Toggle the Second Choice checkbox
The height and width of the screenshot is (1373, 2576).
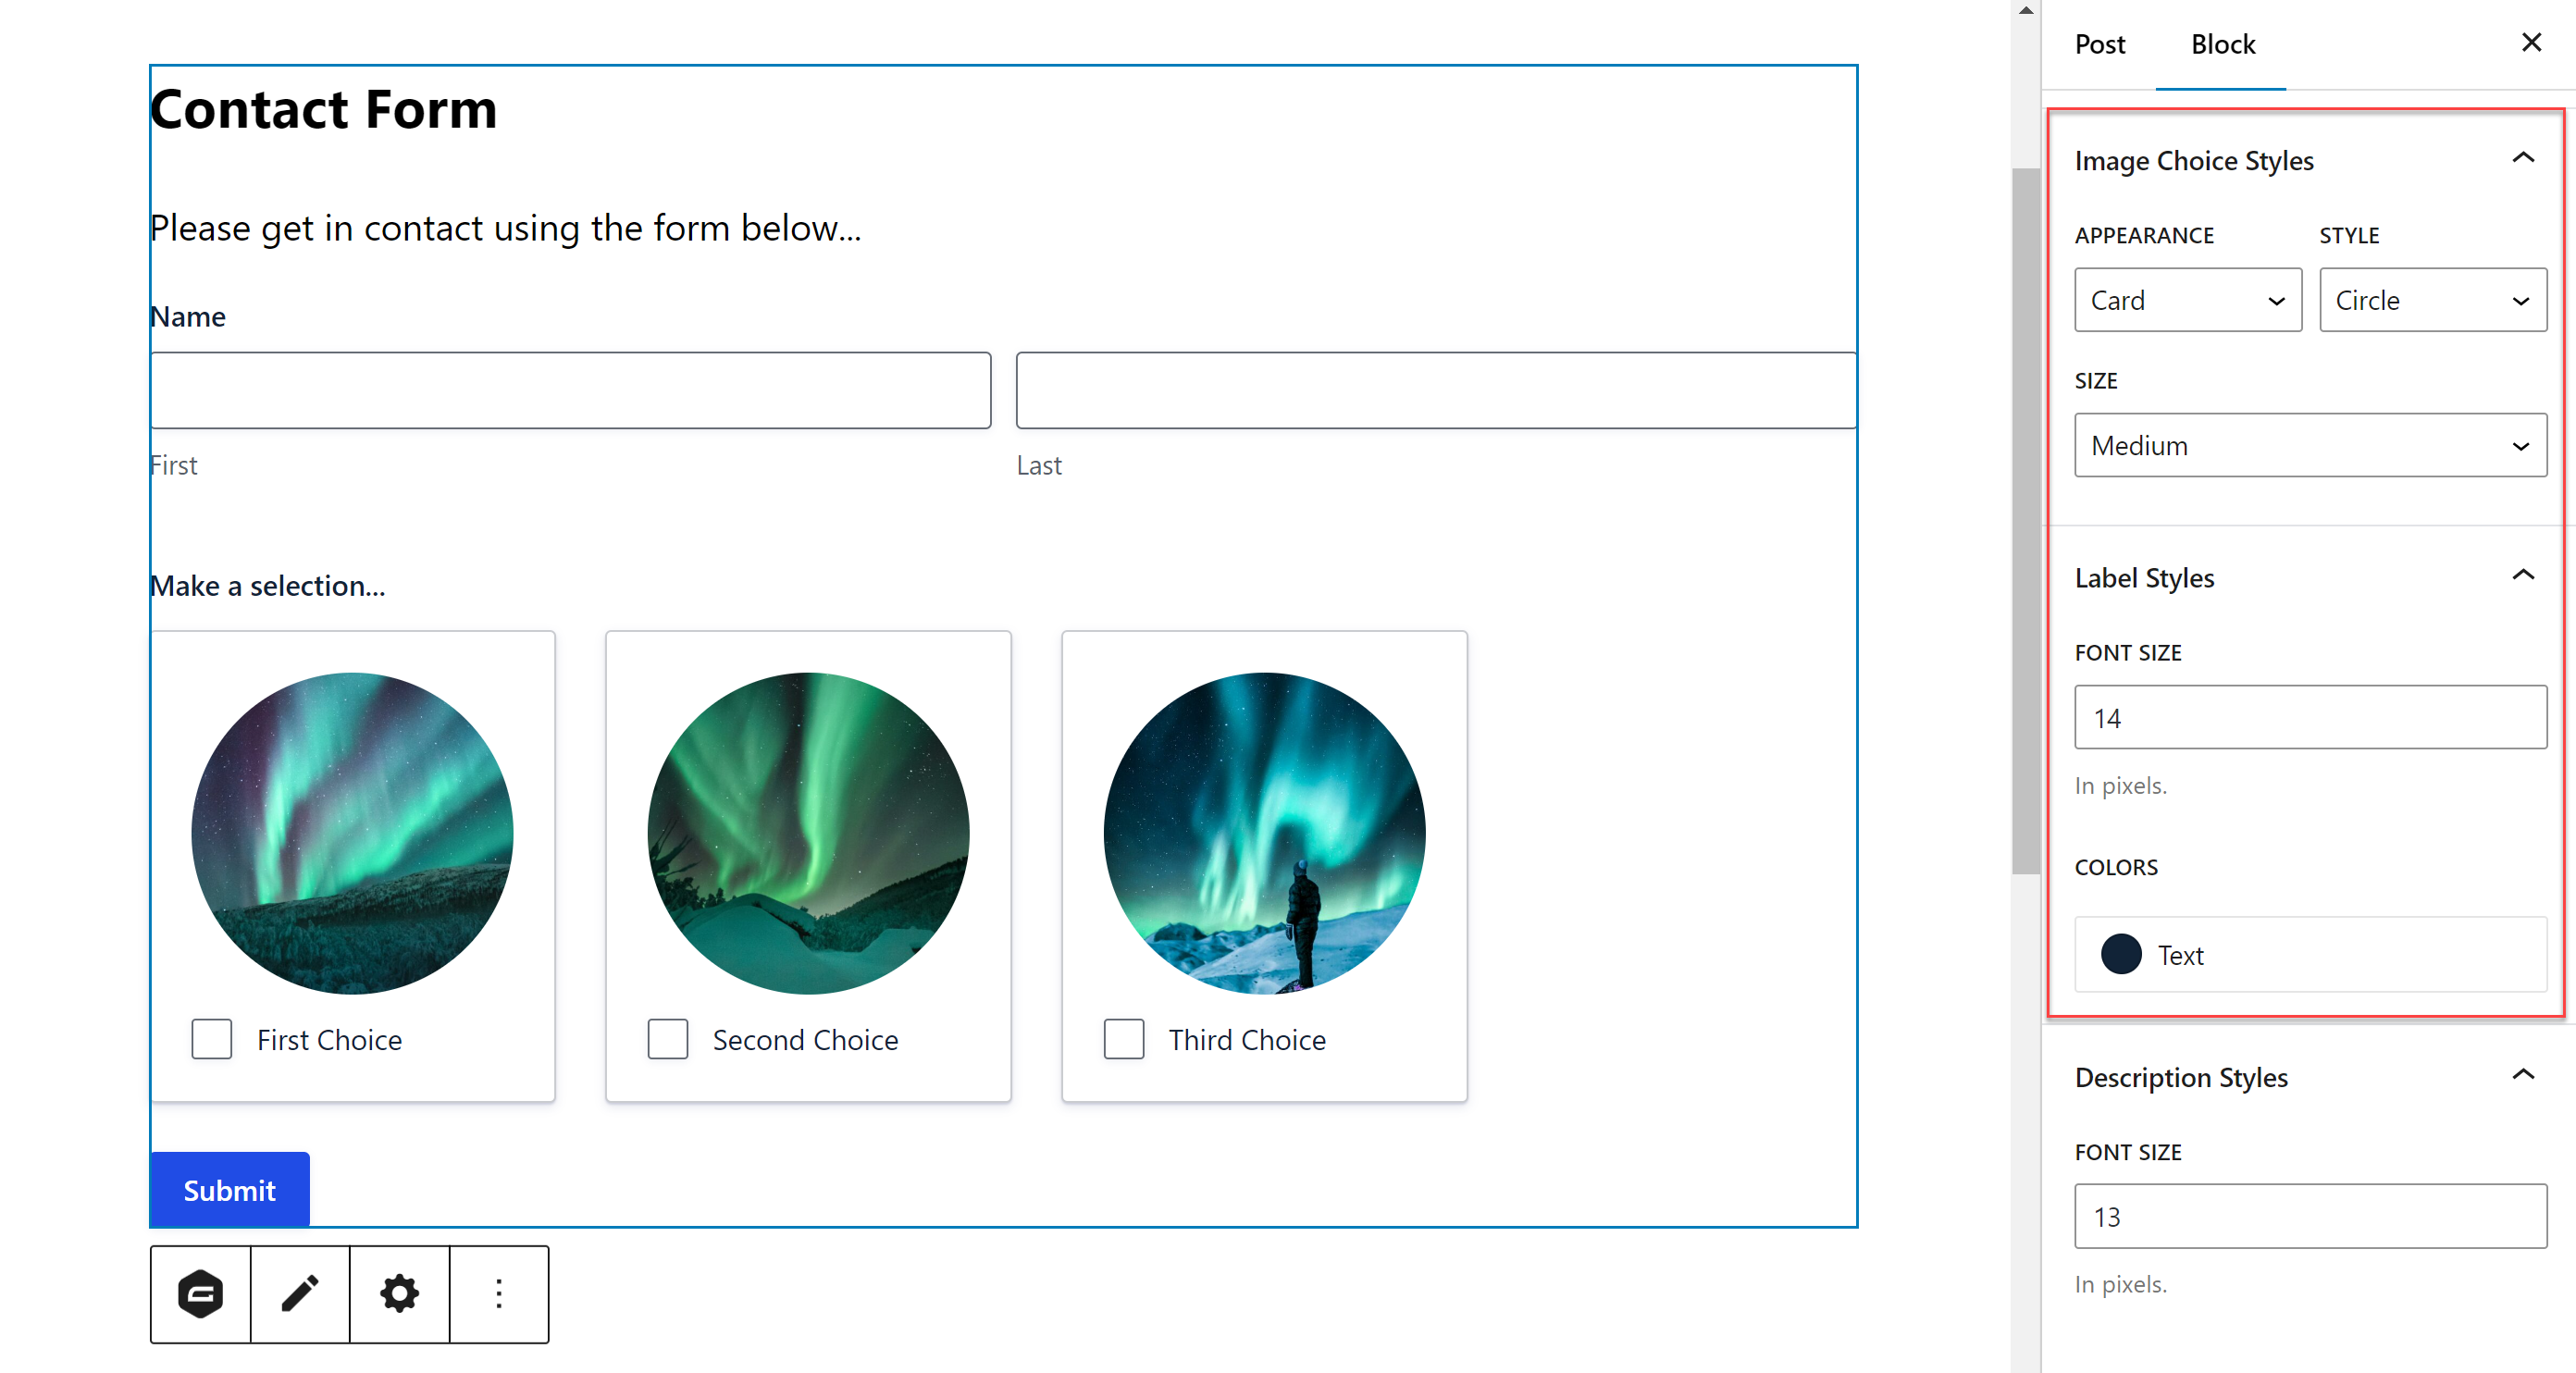click(666, 1039)
